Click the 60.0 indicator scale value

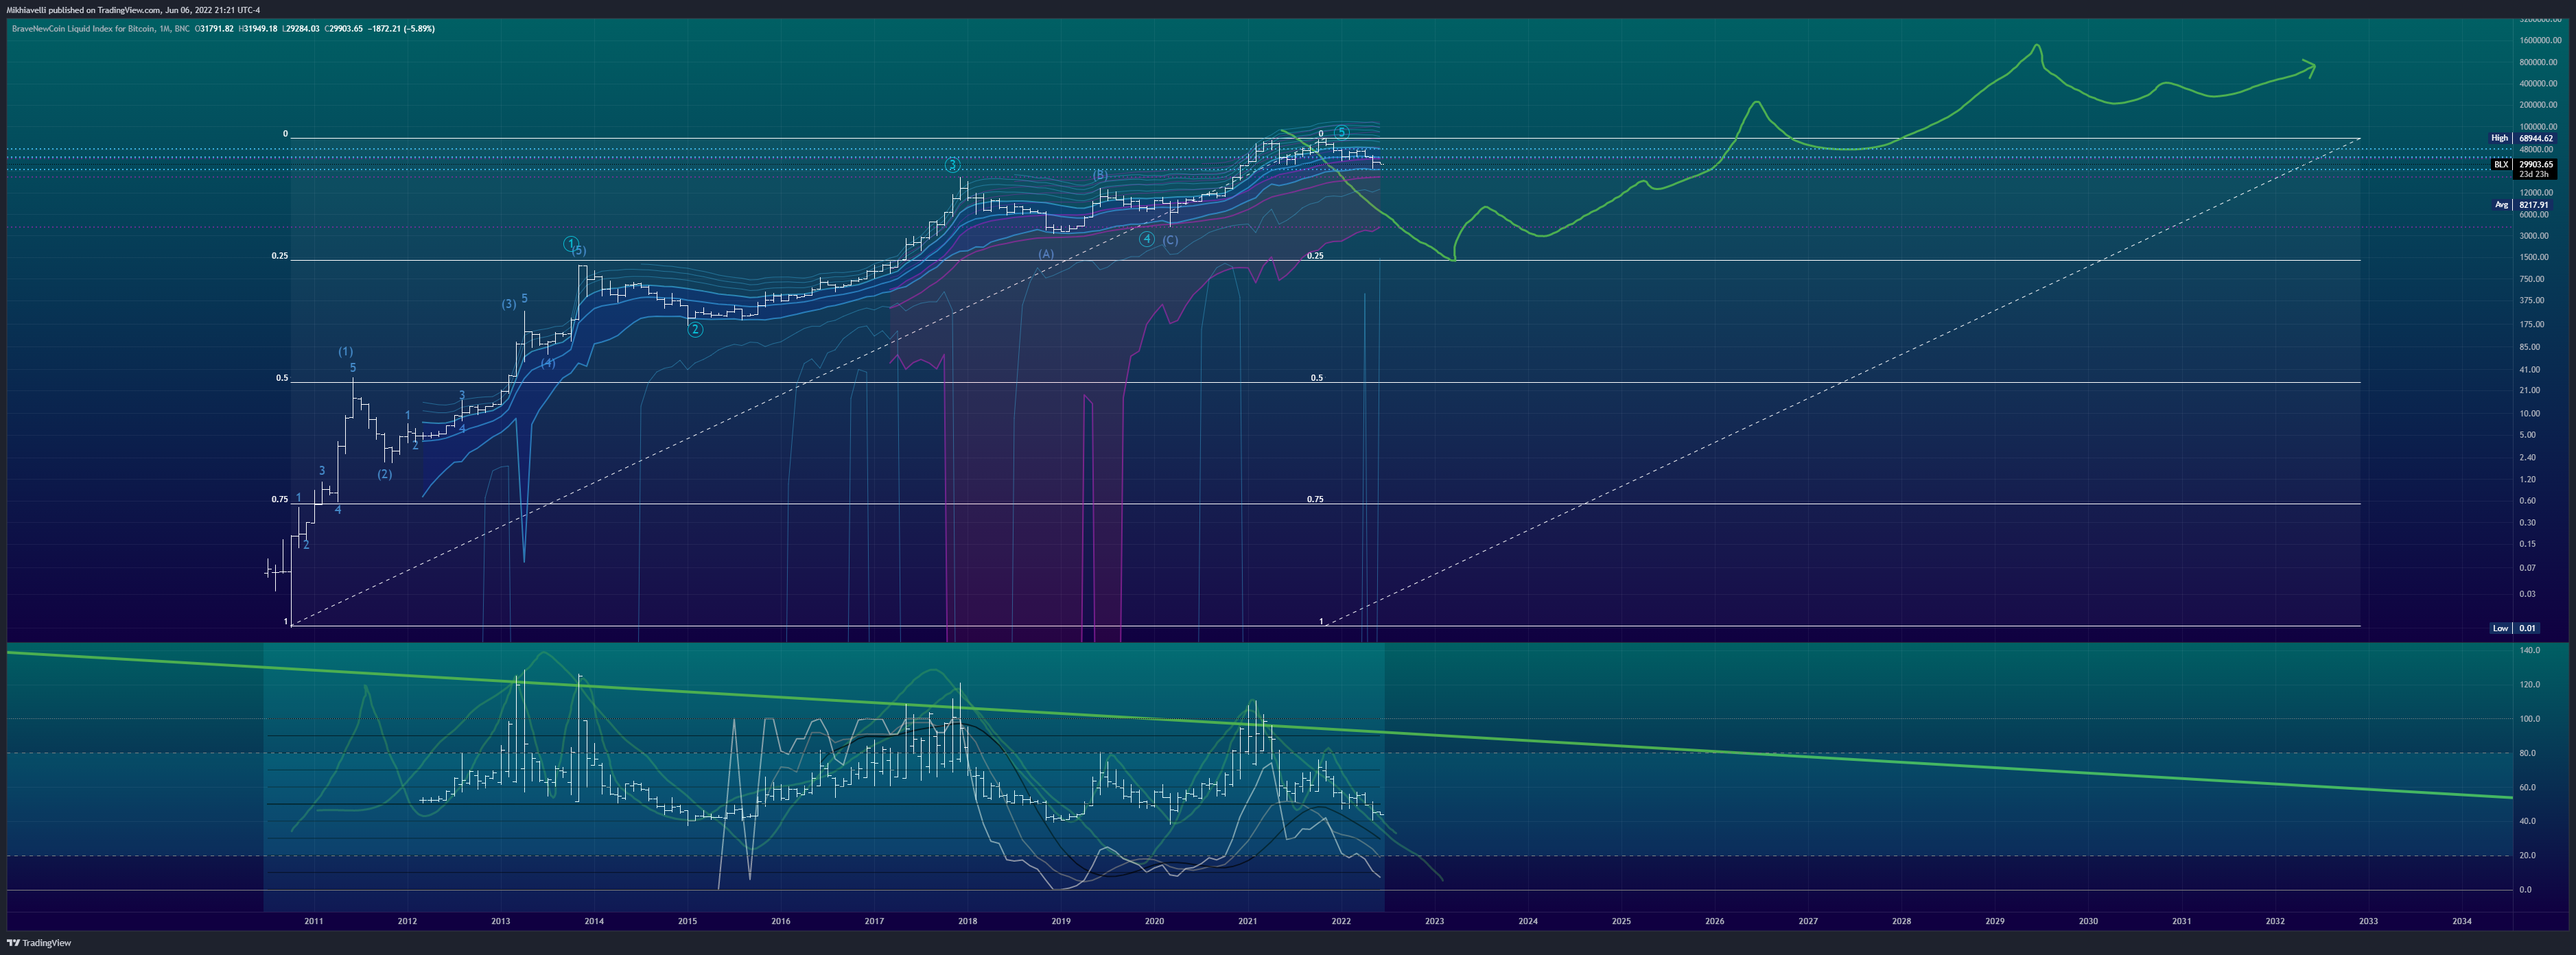tap(2527, 788)
